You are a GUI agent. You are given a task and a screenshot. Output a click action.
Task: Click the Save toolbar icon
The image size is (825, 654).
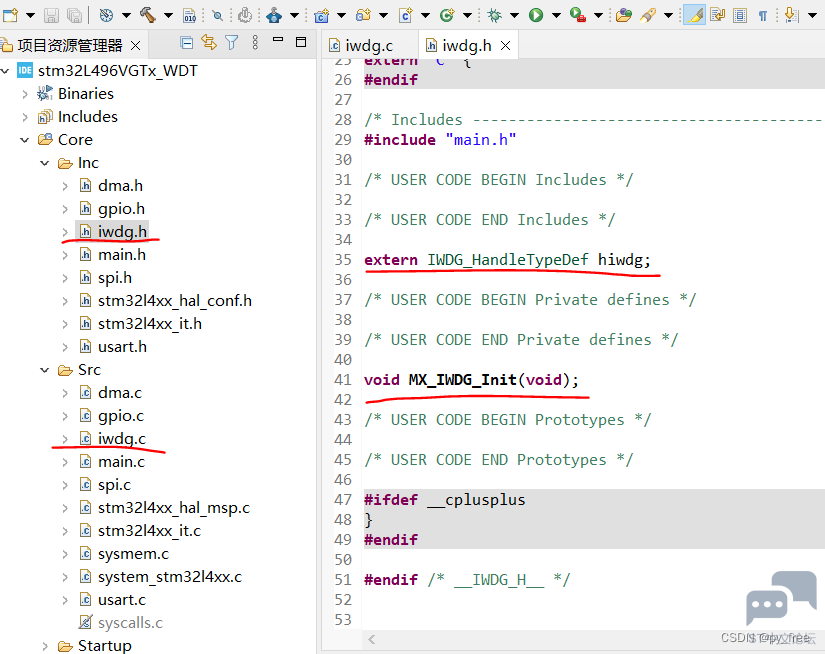(51, 15)
